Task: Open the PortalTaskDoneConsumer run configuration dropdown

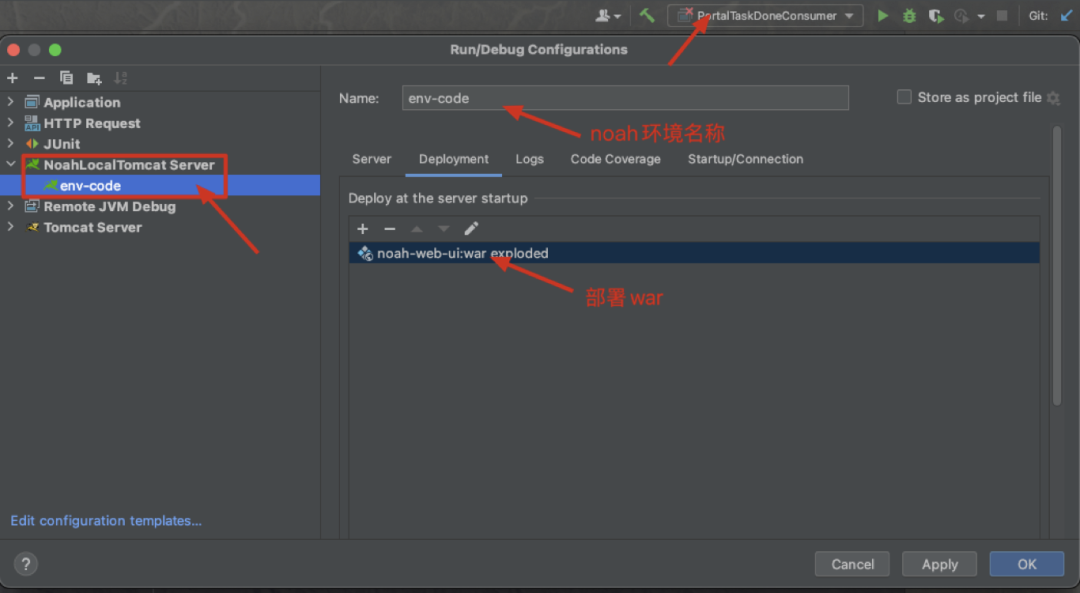Action: pos(765,15)
